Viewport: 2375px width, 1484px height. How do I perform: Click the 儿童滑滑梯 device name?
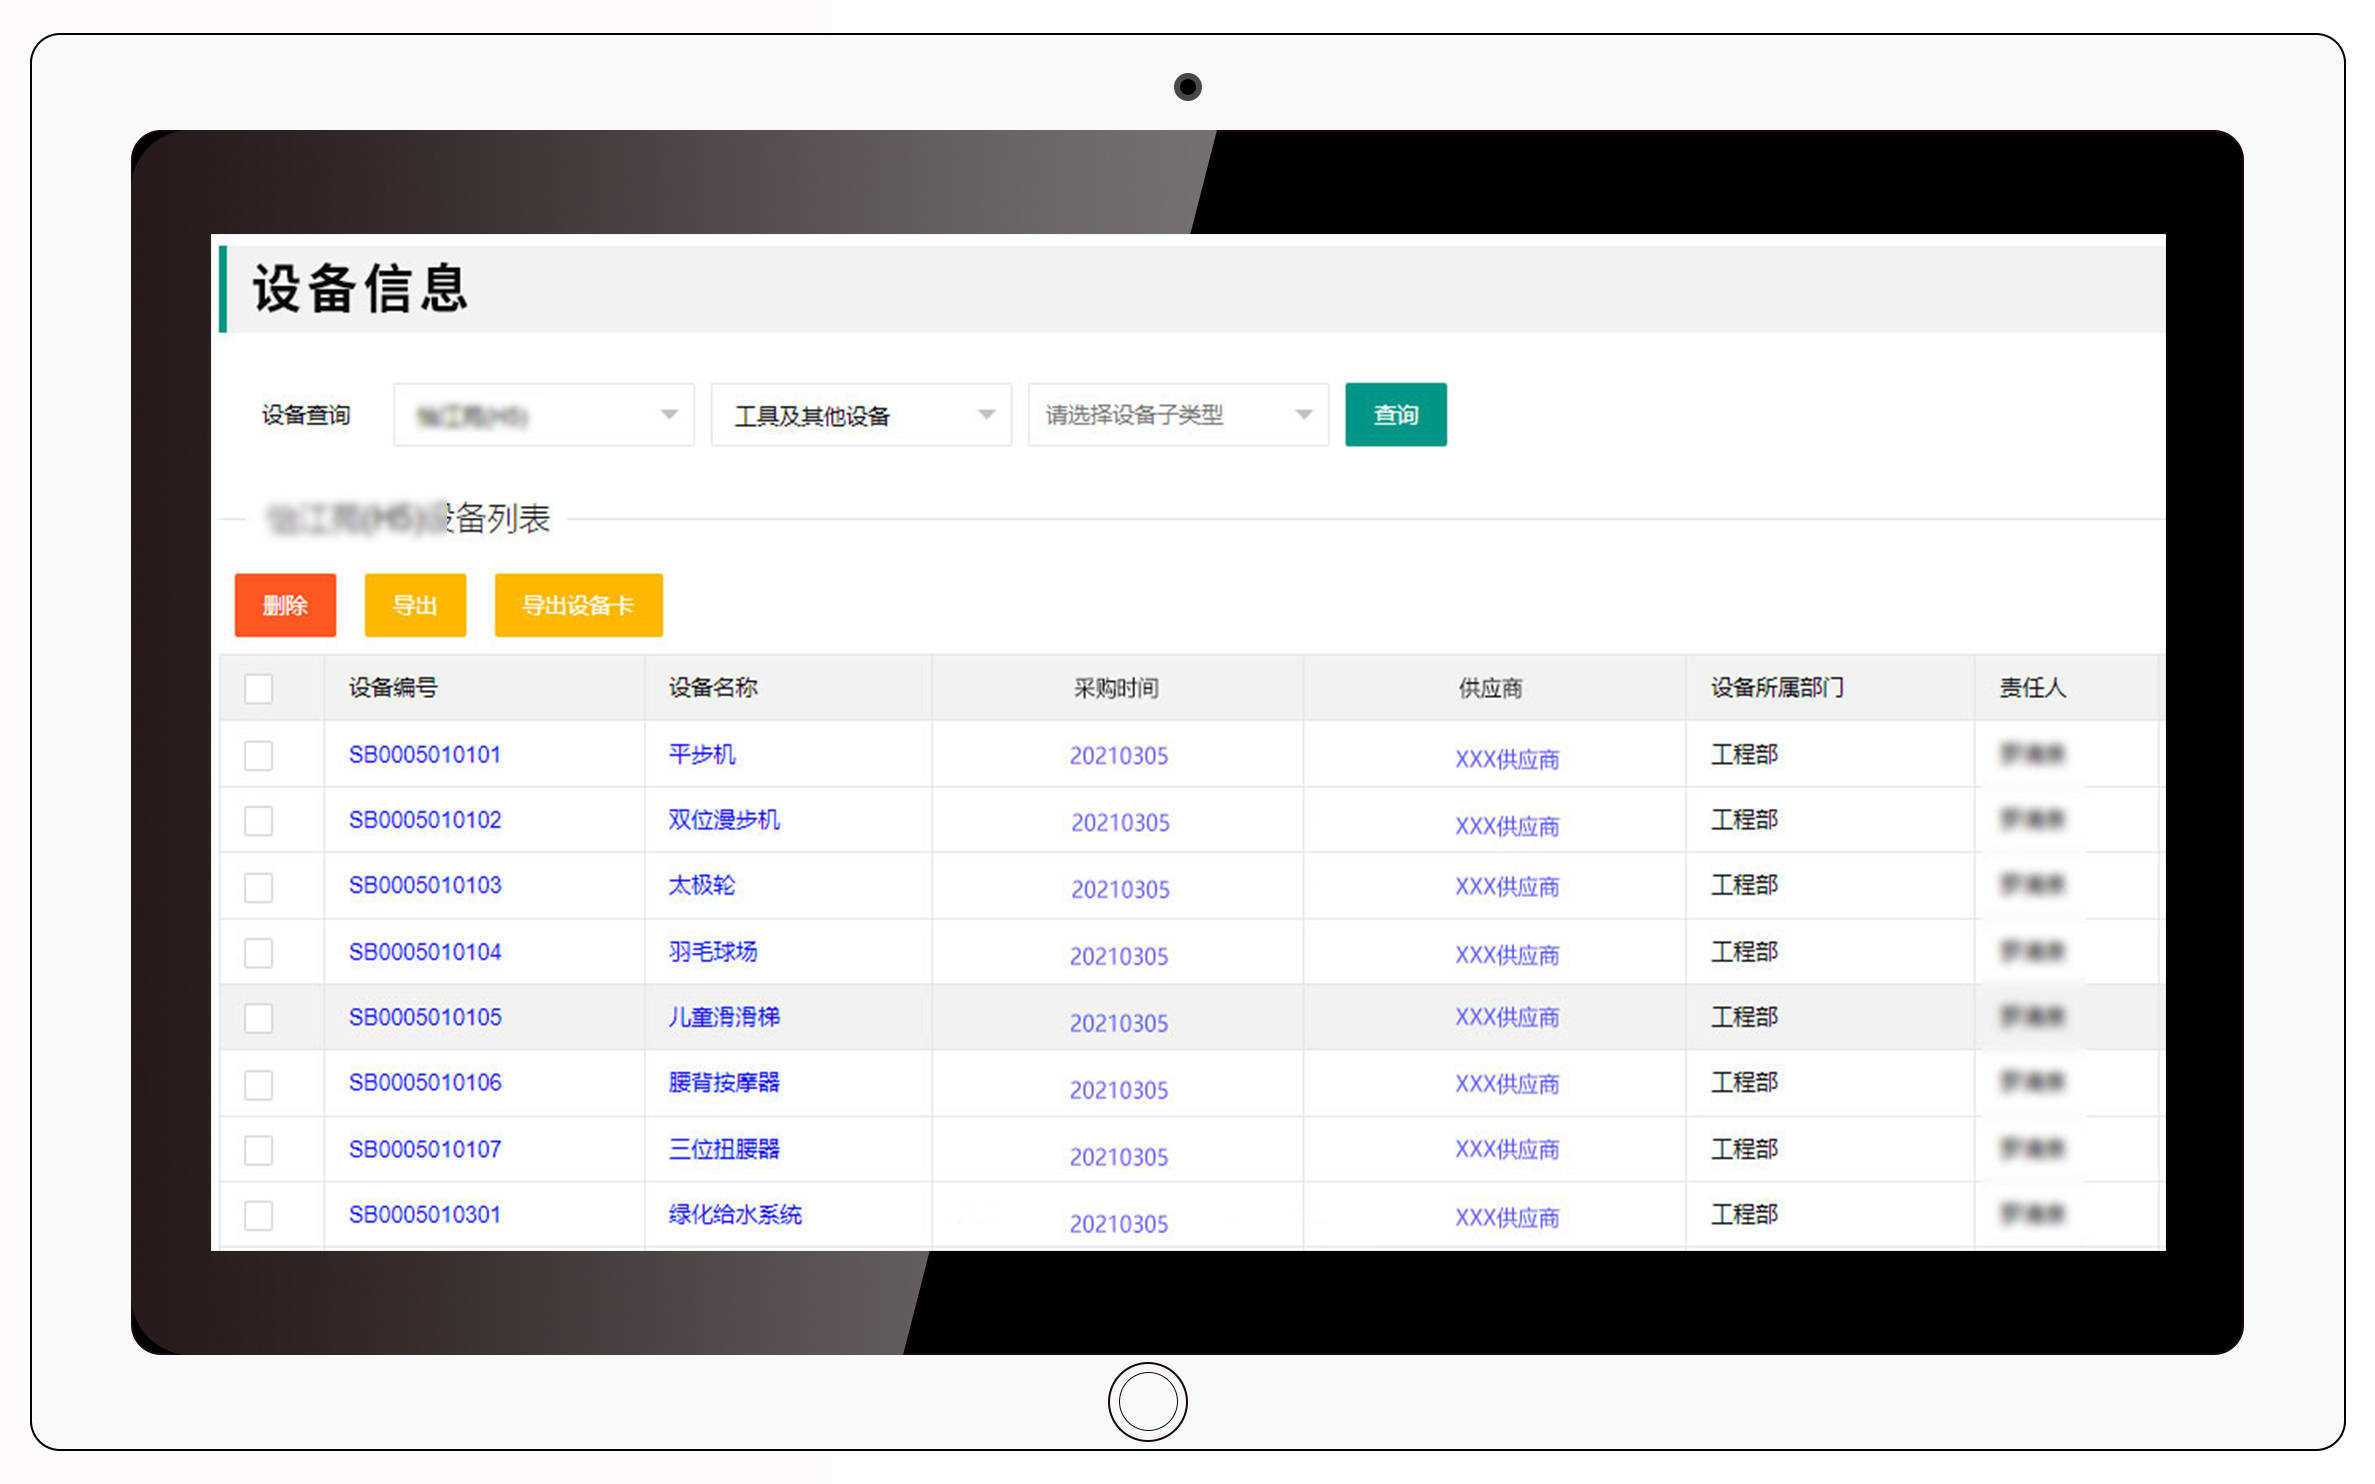[724, 1017]
